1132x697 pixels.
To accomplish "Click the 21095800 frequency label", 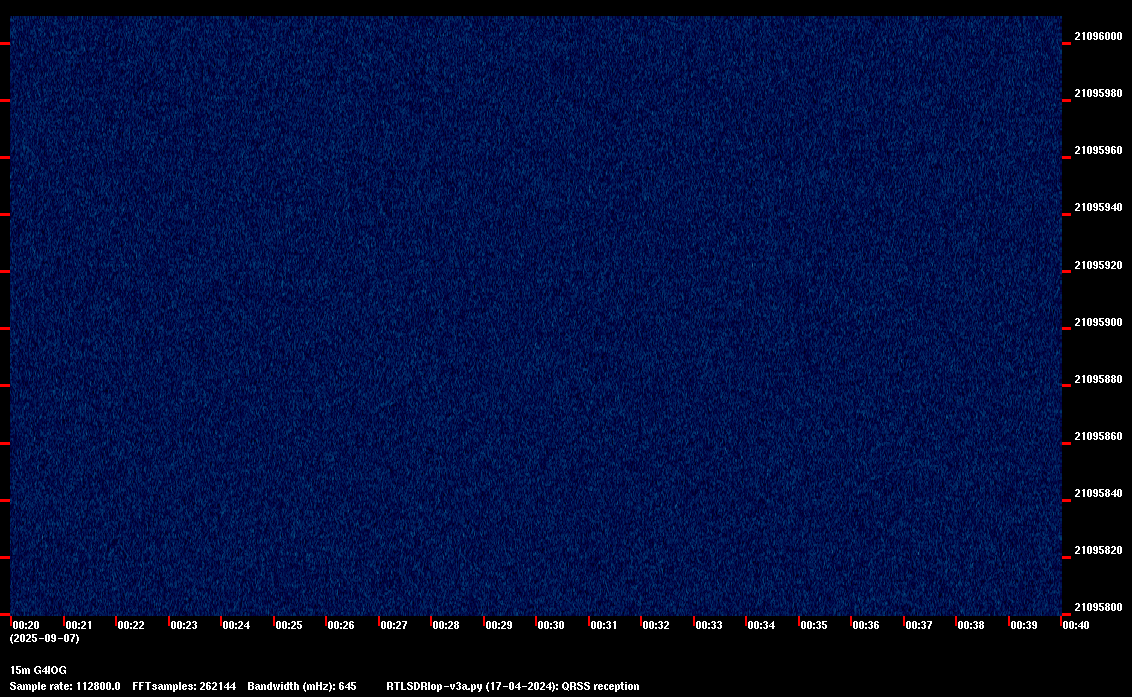I will pyautogui.click(x=1098, y=607).
